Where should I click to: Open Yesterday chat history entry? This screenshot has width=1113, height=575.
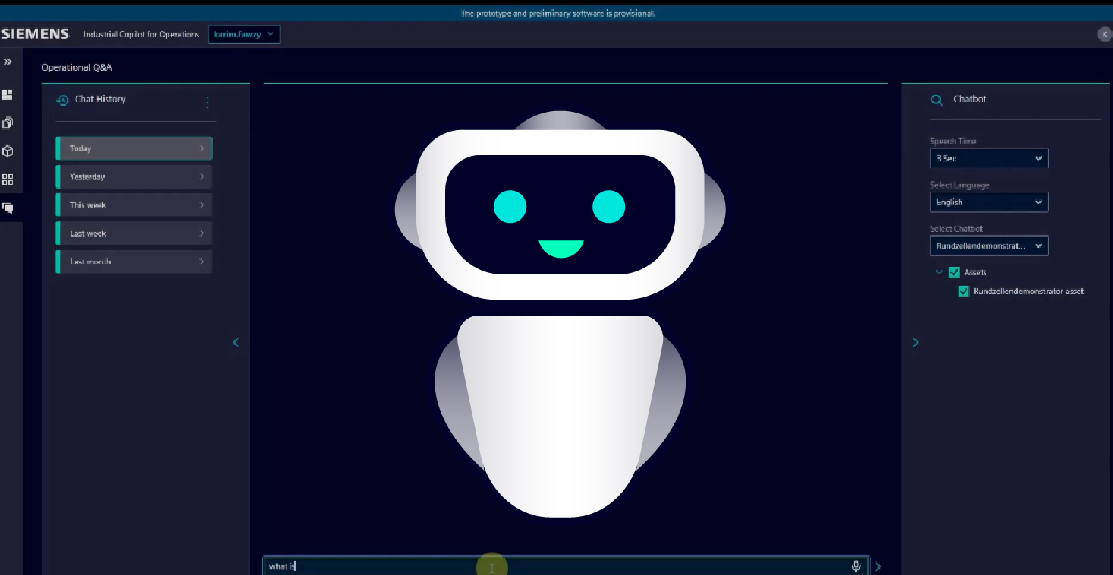point(134,177)
